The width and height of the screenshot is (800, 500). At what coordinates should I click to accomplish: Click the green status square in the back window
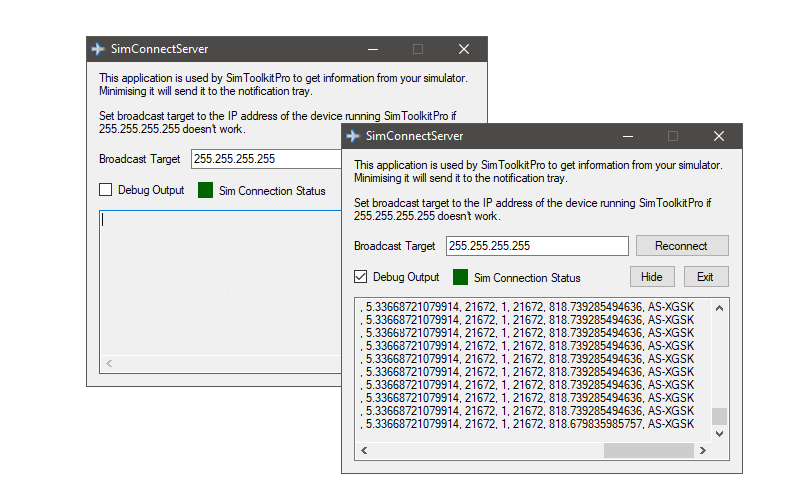(x=205, y=190)
